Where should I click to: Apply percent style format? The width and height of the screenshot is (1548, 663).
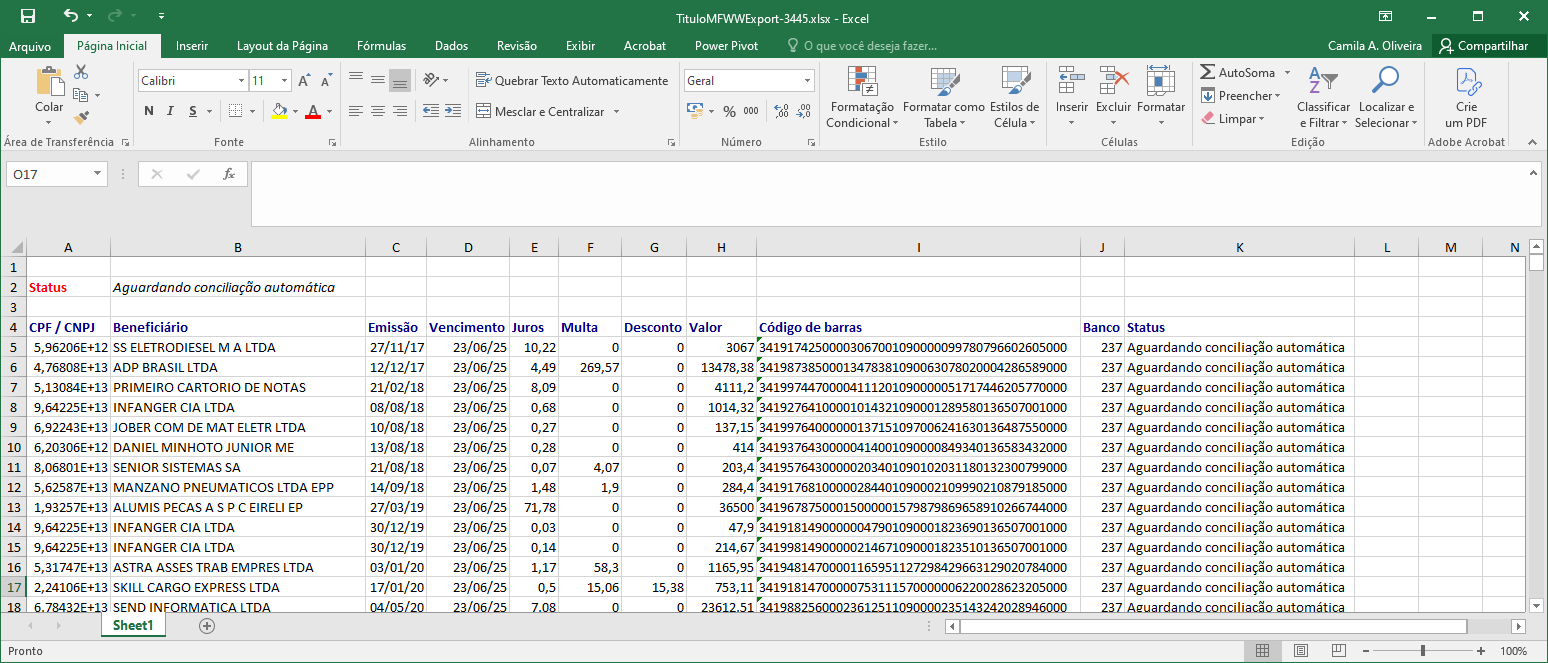729,111
